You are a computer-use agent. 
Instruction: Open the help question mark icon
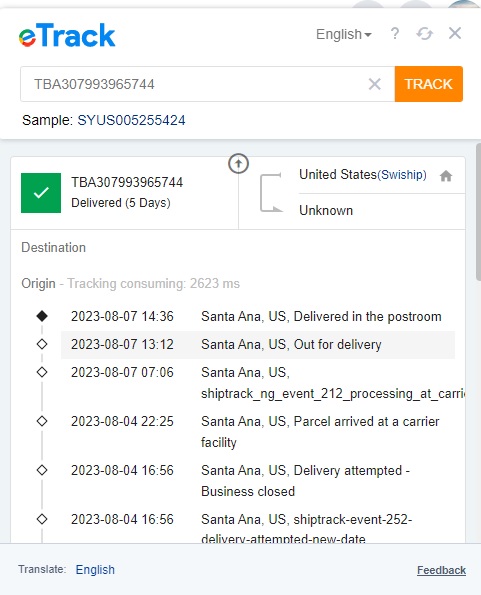395,34
